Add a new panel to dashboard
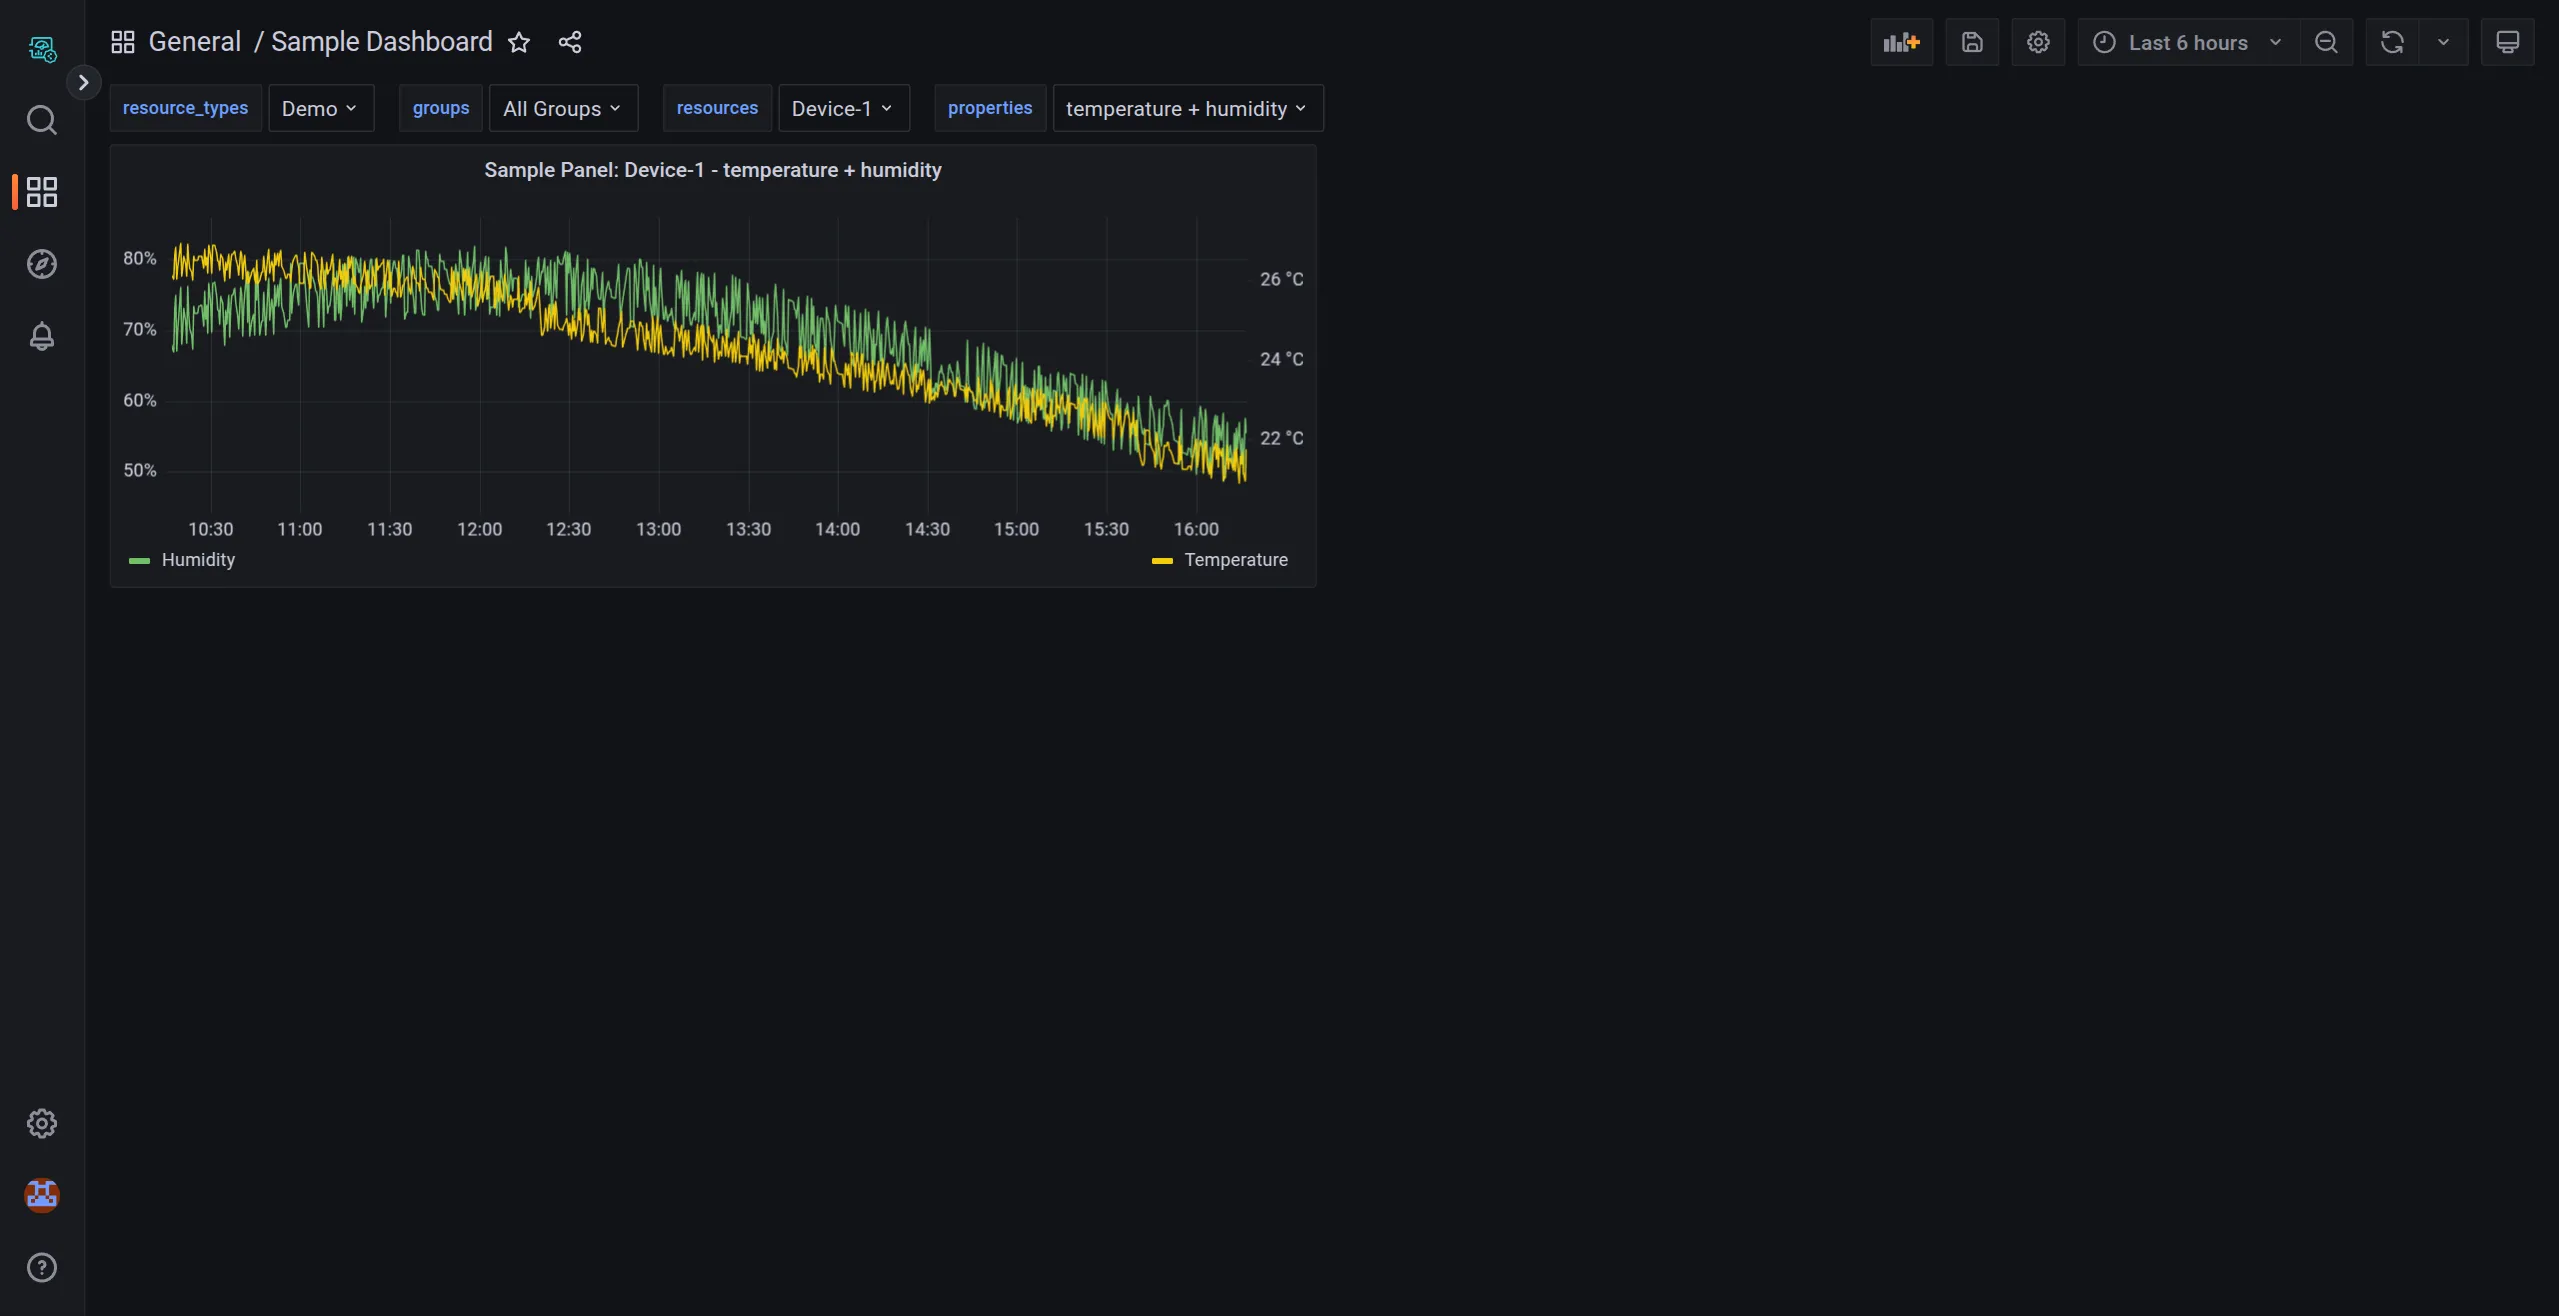Image resolution: width=2559 pixels, height=1316 pixels. click(x=1902, y=42)
